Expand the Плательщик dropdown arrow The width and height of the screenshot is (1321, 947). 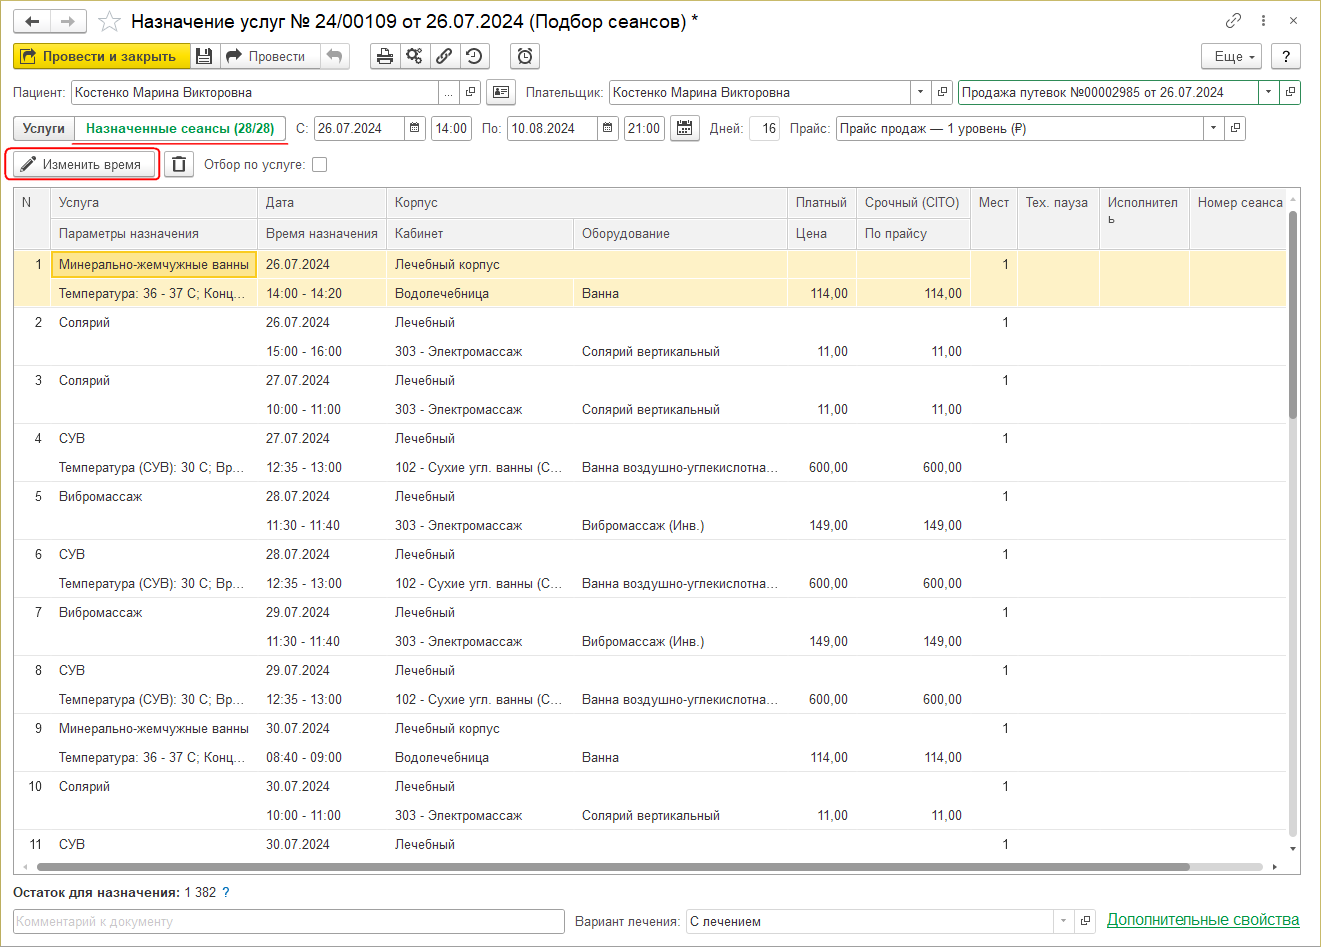pyautogui.click(x=920, y=92)
